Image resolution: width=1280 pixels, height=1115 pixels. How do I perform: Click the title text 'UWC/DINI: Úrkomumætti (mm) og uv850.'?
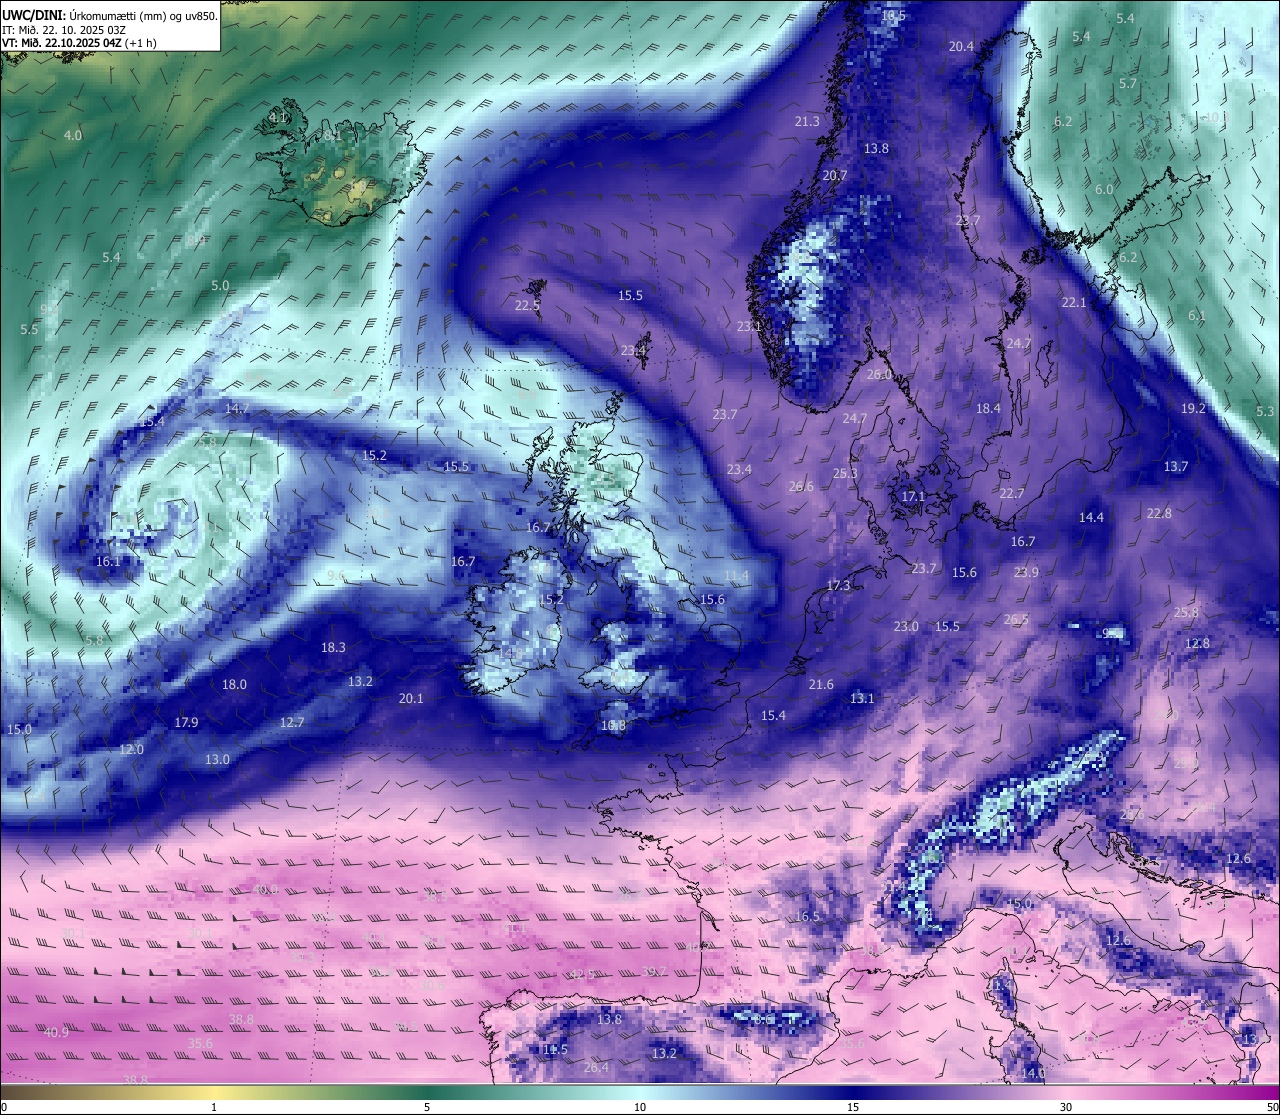[x=109, y=15]
